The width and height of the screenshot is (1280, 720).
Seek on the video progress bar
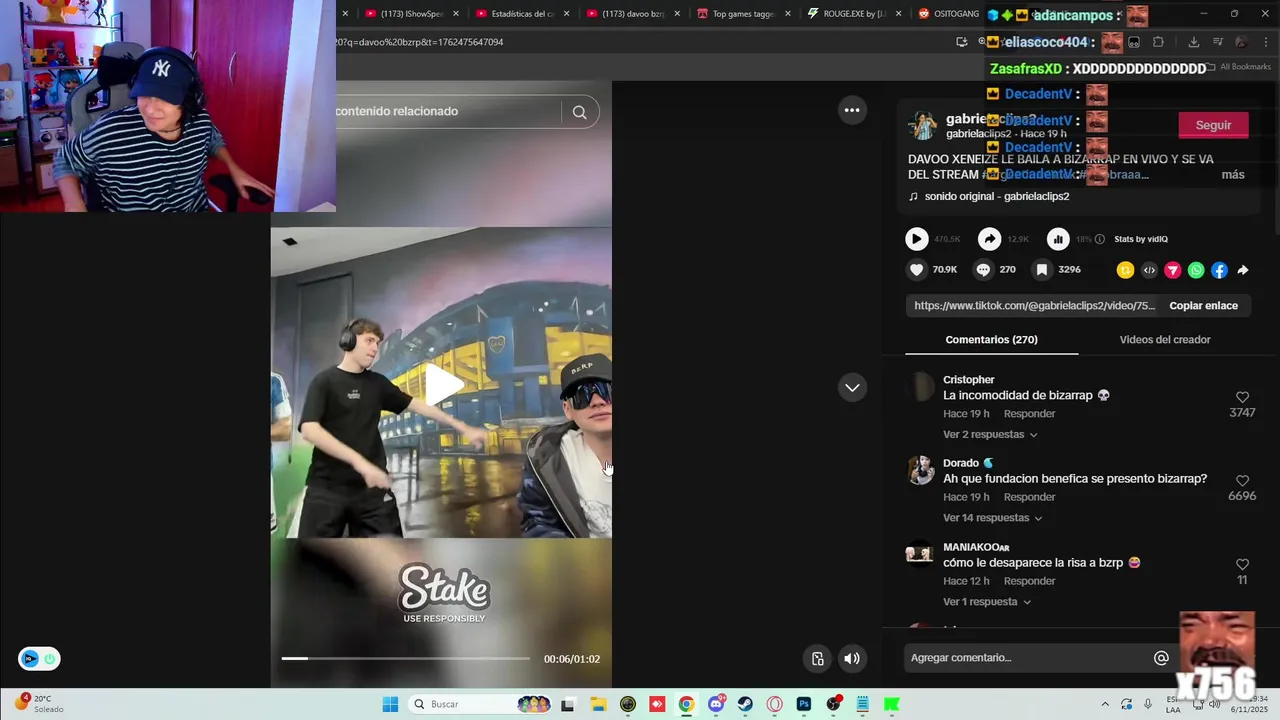pos(405,658)
